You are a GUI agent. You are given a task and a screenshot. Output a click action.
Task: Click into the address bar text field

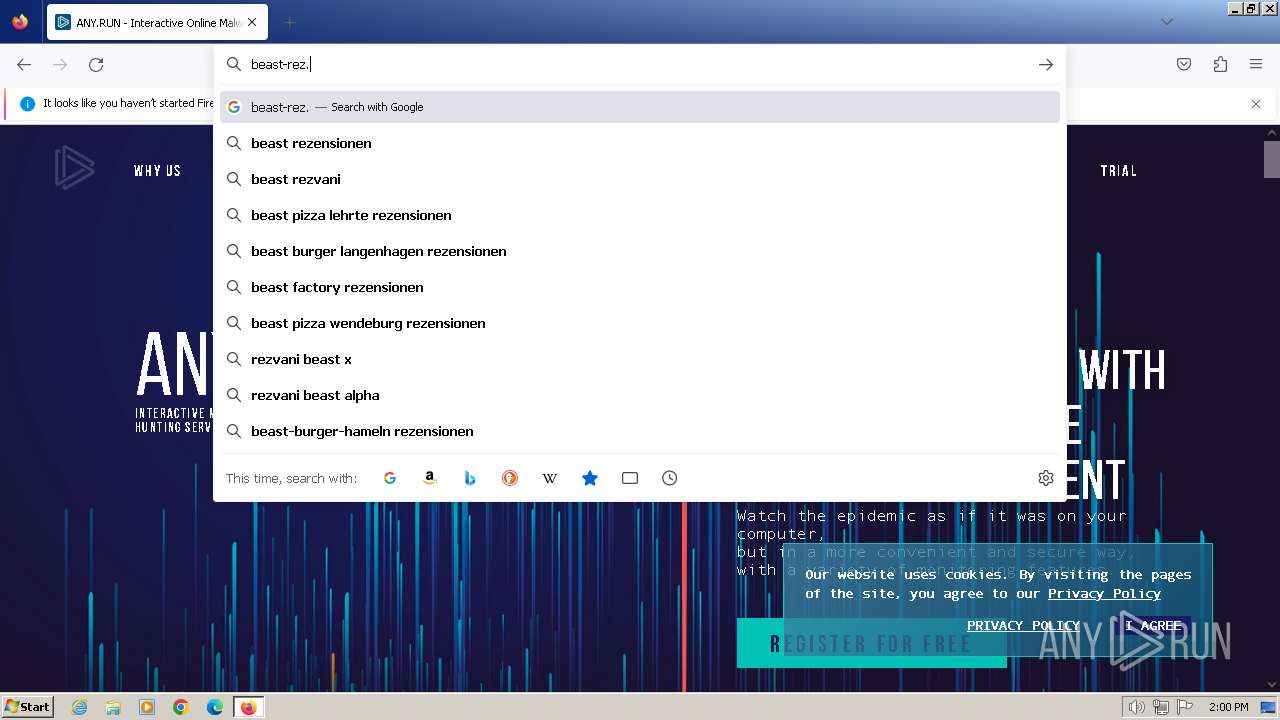click(x=640, y=64)
